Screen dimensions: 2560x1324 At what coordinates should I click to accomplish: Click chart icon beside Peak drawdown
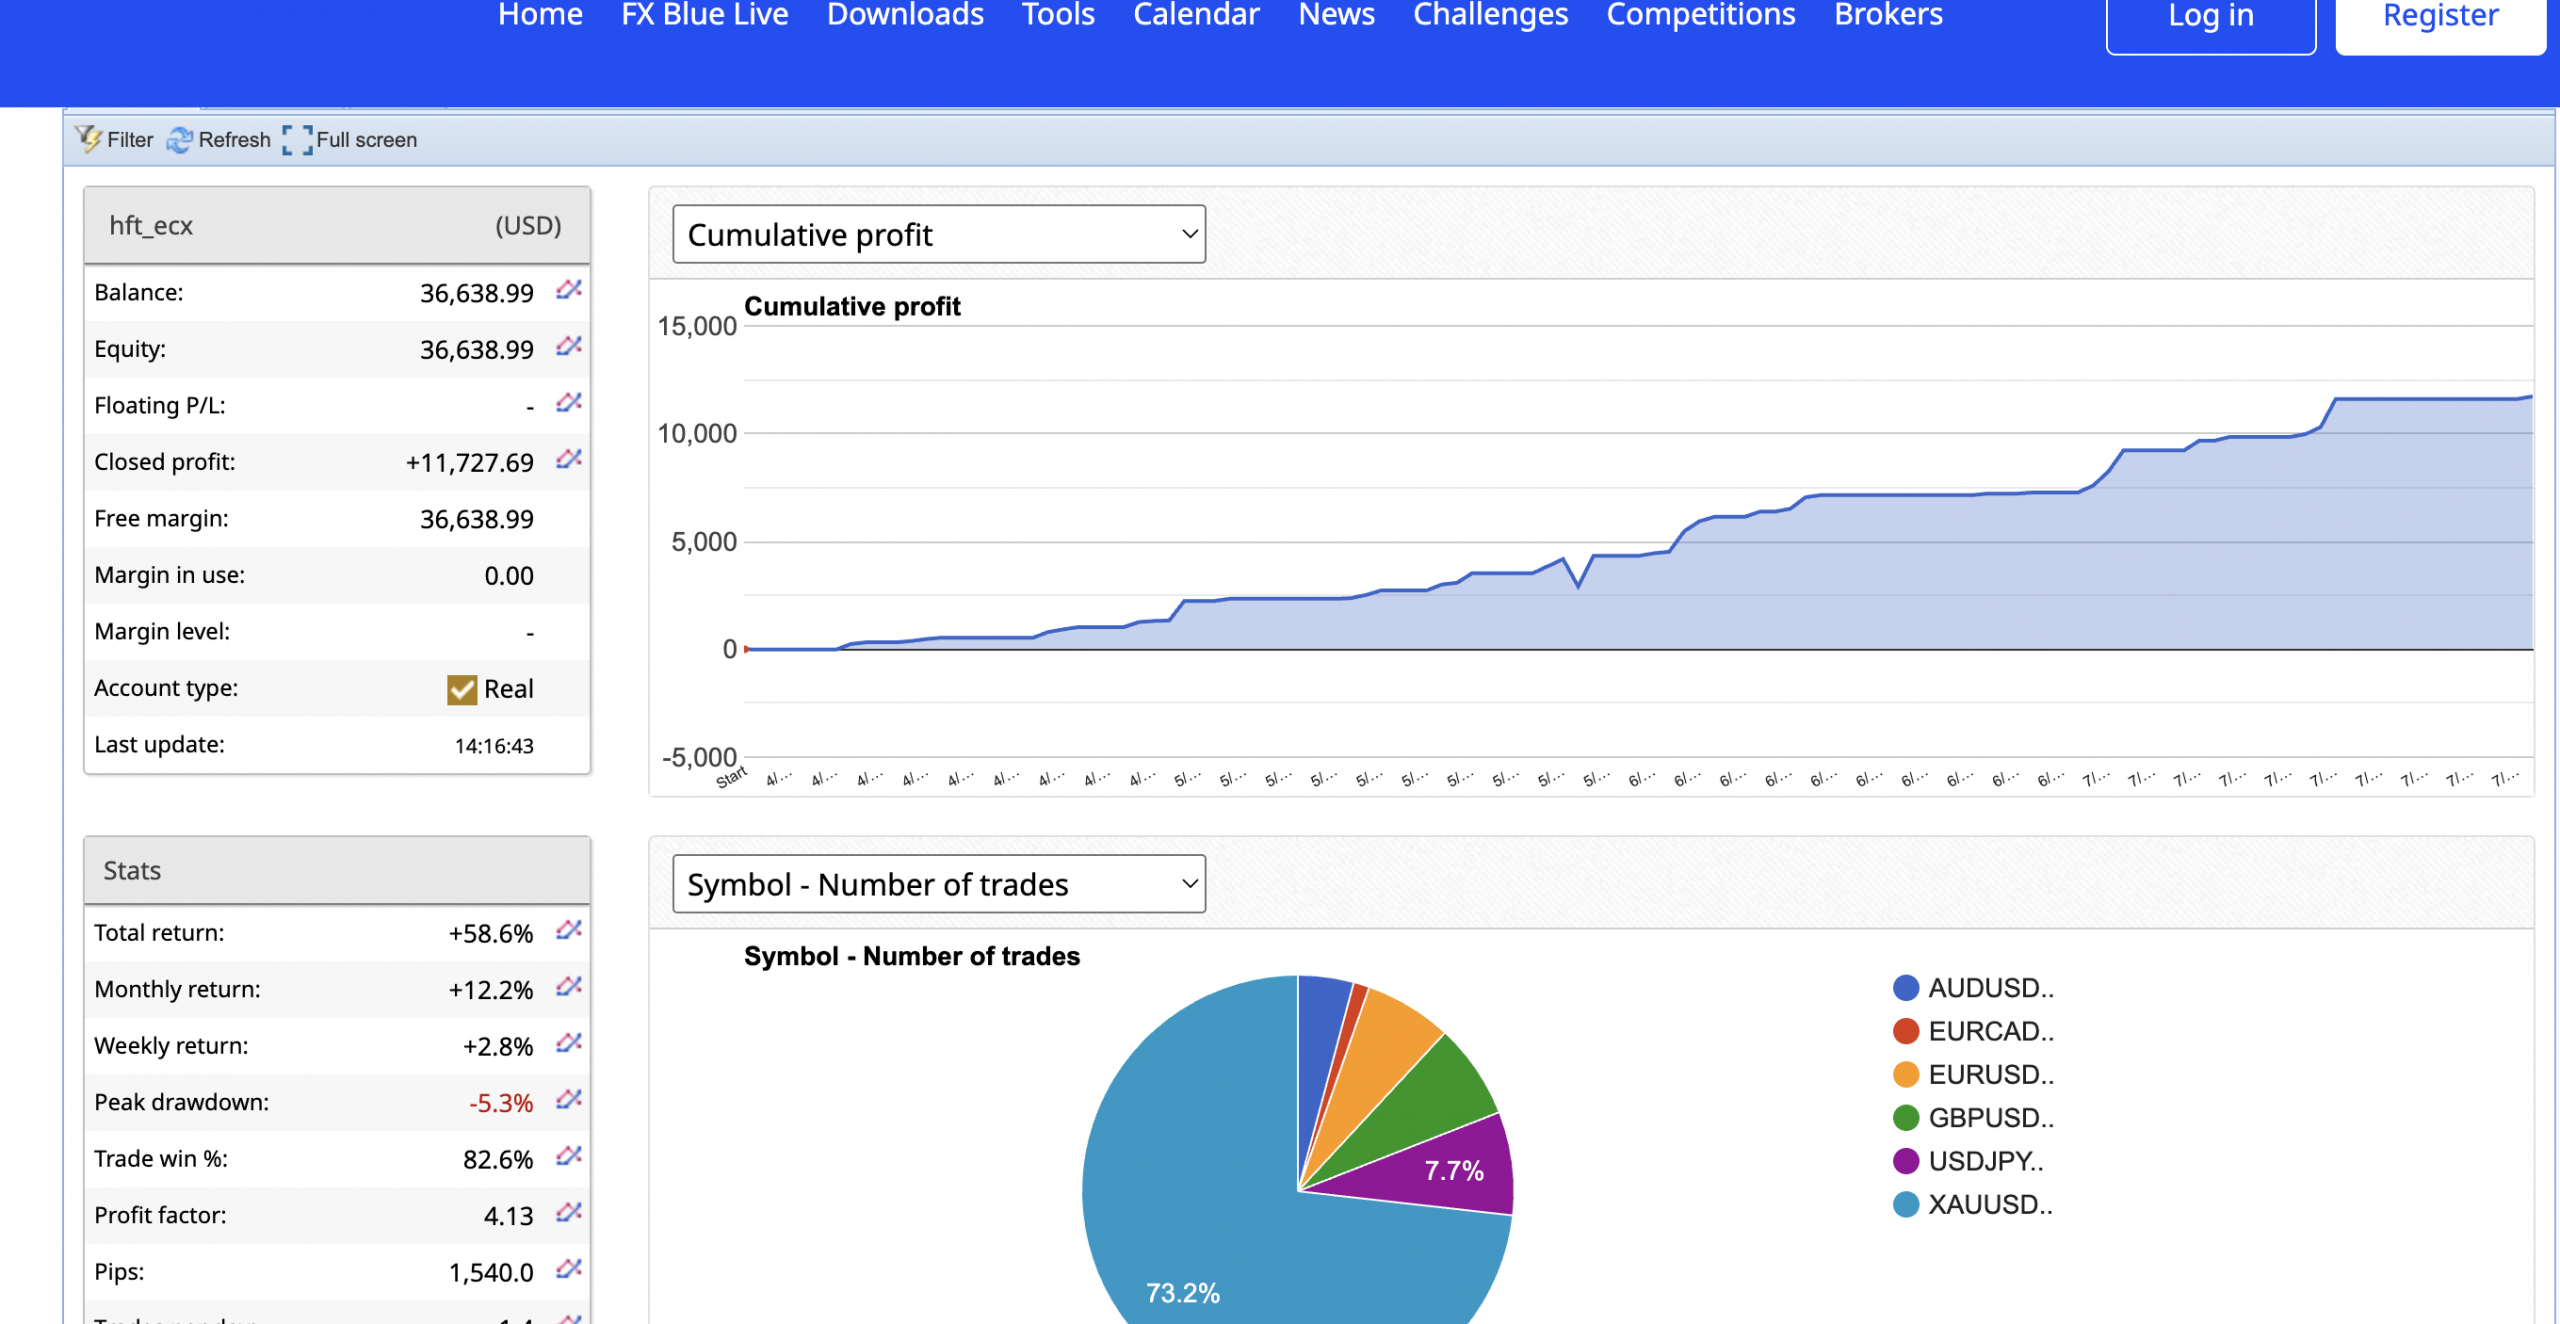[569, 1100]
